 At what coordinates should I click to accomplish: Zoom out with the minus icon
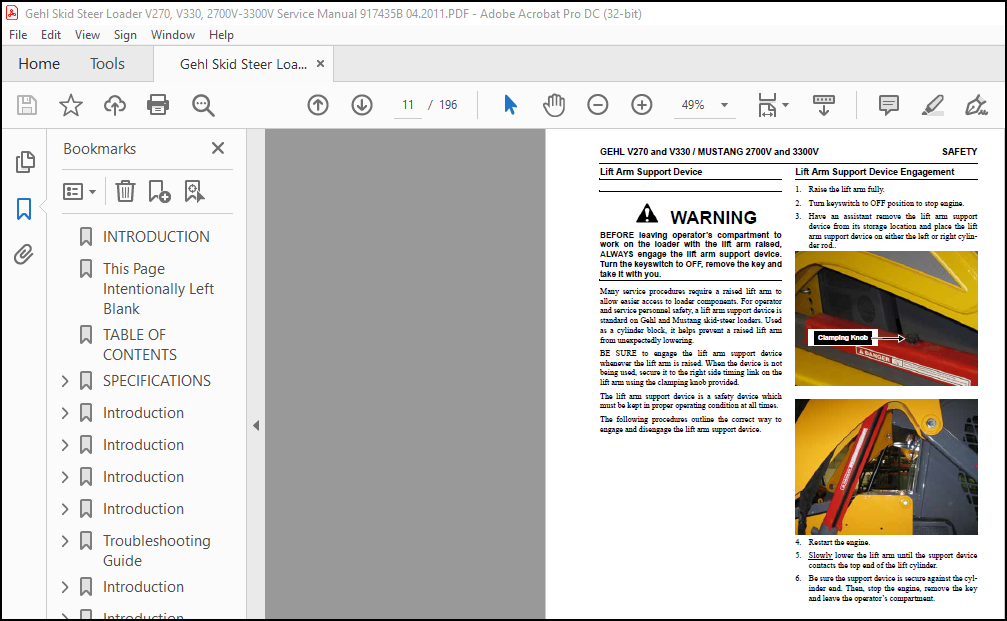[597, 105]
